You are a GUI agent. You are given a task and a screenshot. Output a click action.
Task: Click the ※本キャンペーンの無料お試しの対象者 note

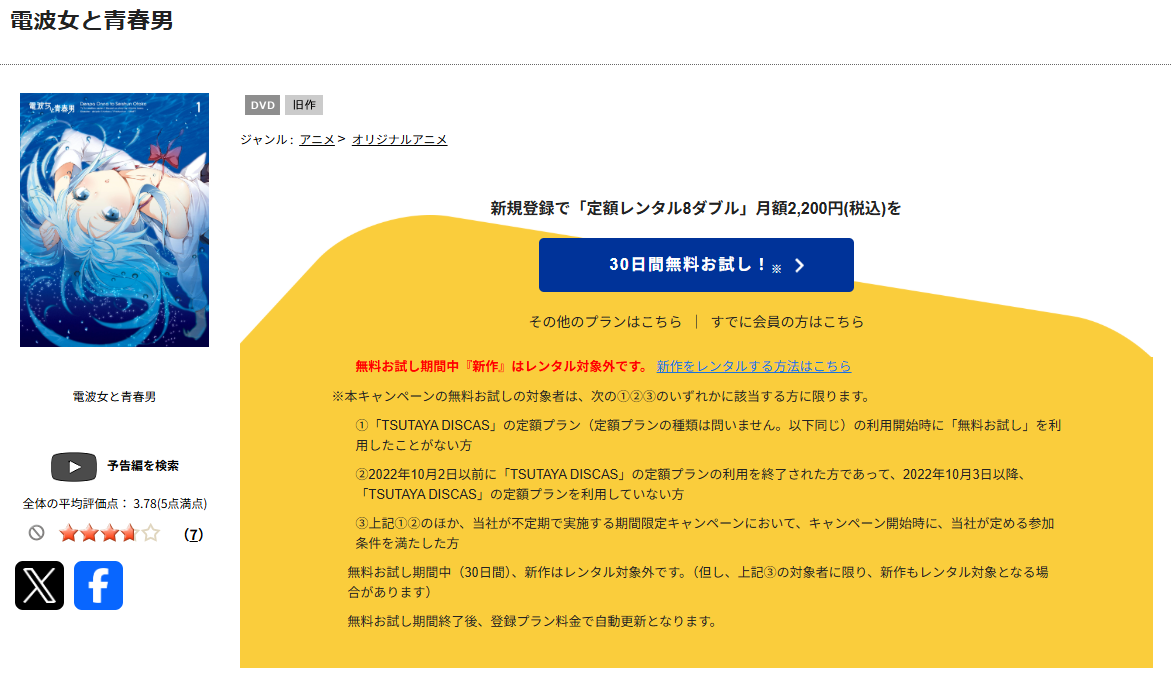coord(602,396)
